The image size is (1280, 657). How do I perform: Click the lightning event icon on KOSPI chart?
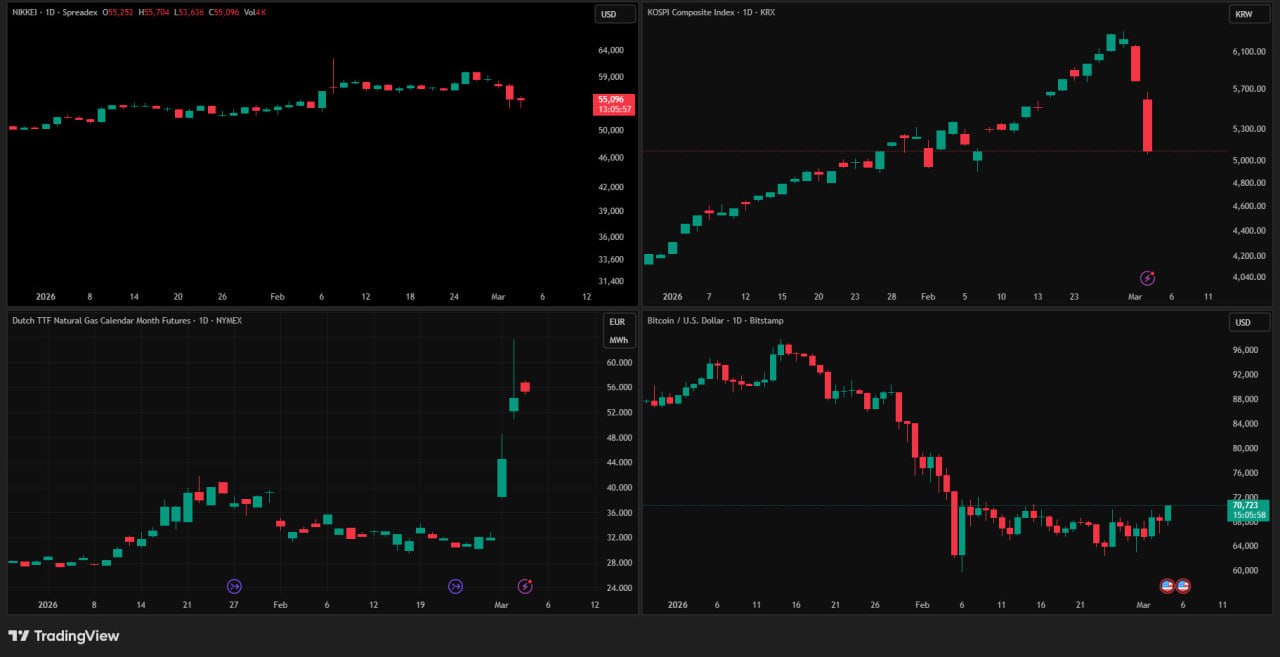1148,276
